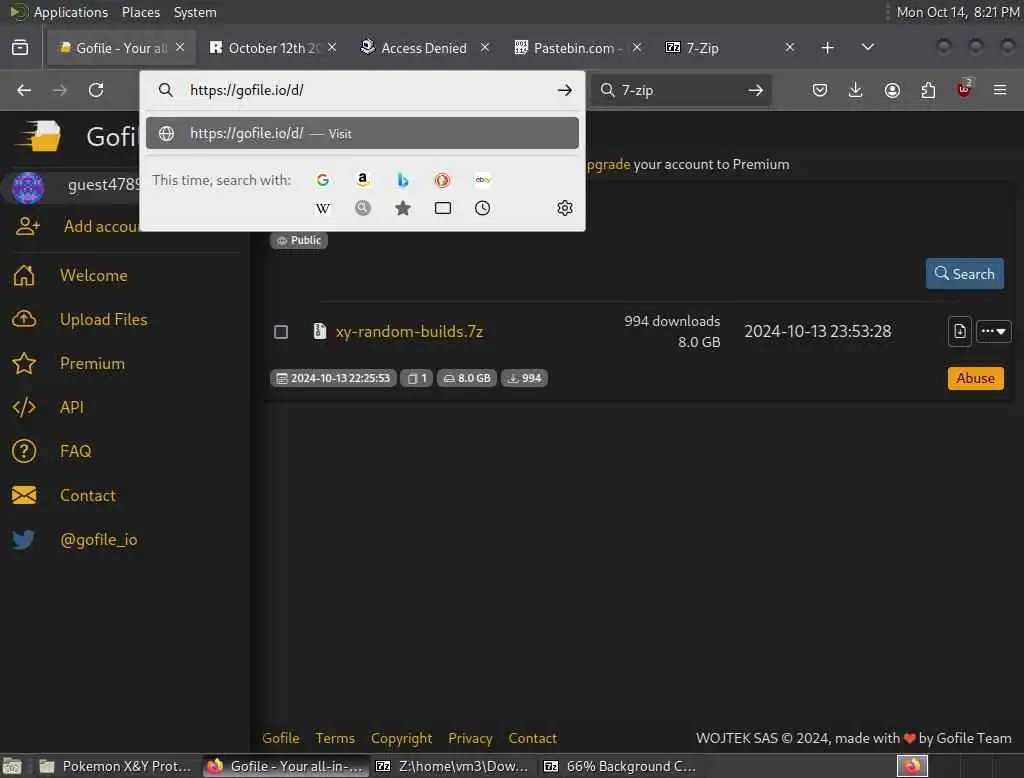The height and width of the screenshot is (778, 1024).
Task: Switch to Pastebin.com tab
Action: pos(567,48)
